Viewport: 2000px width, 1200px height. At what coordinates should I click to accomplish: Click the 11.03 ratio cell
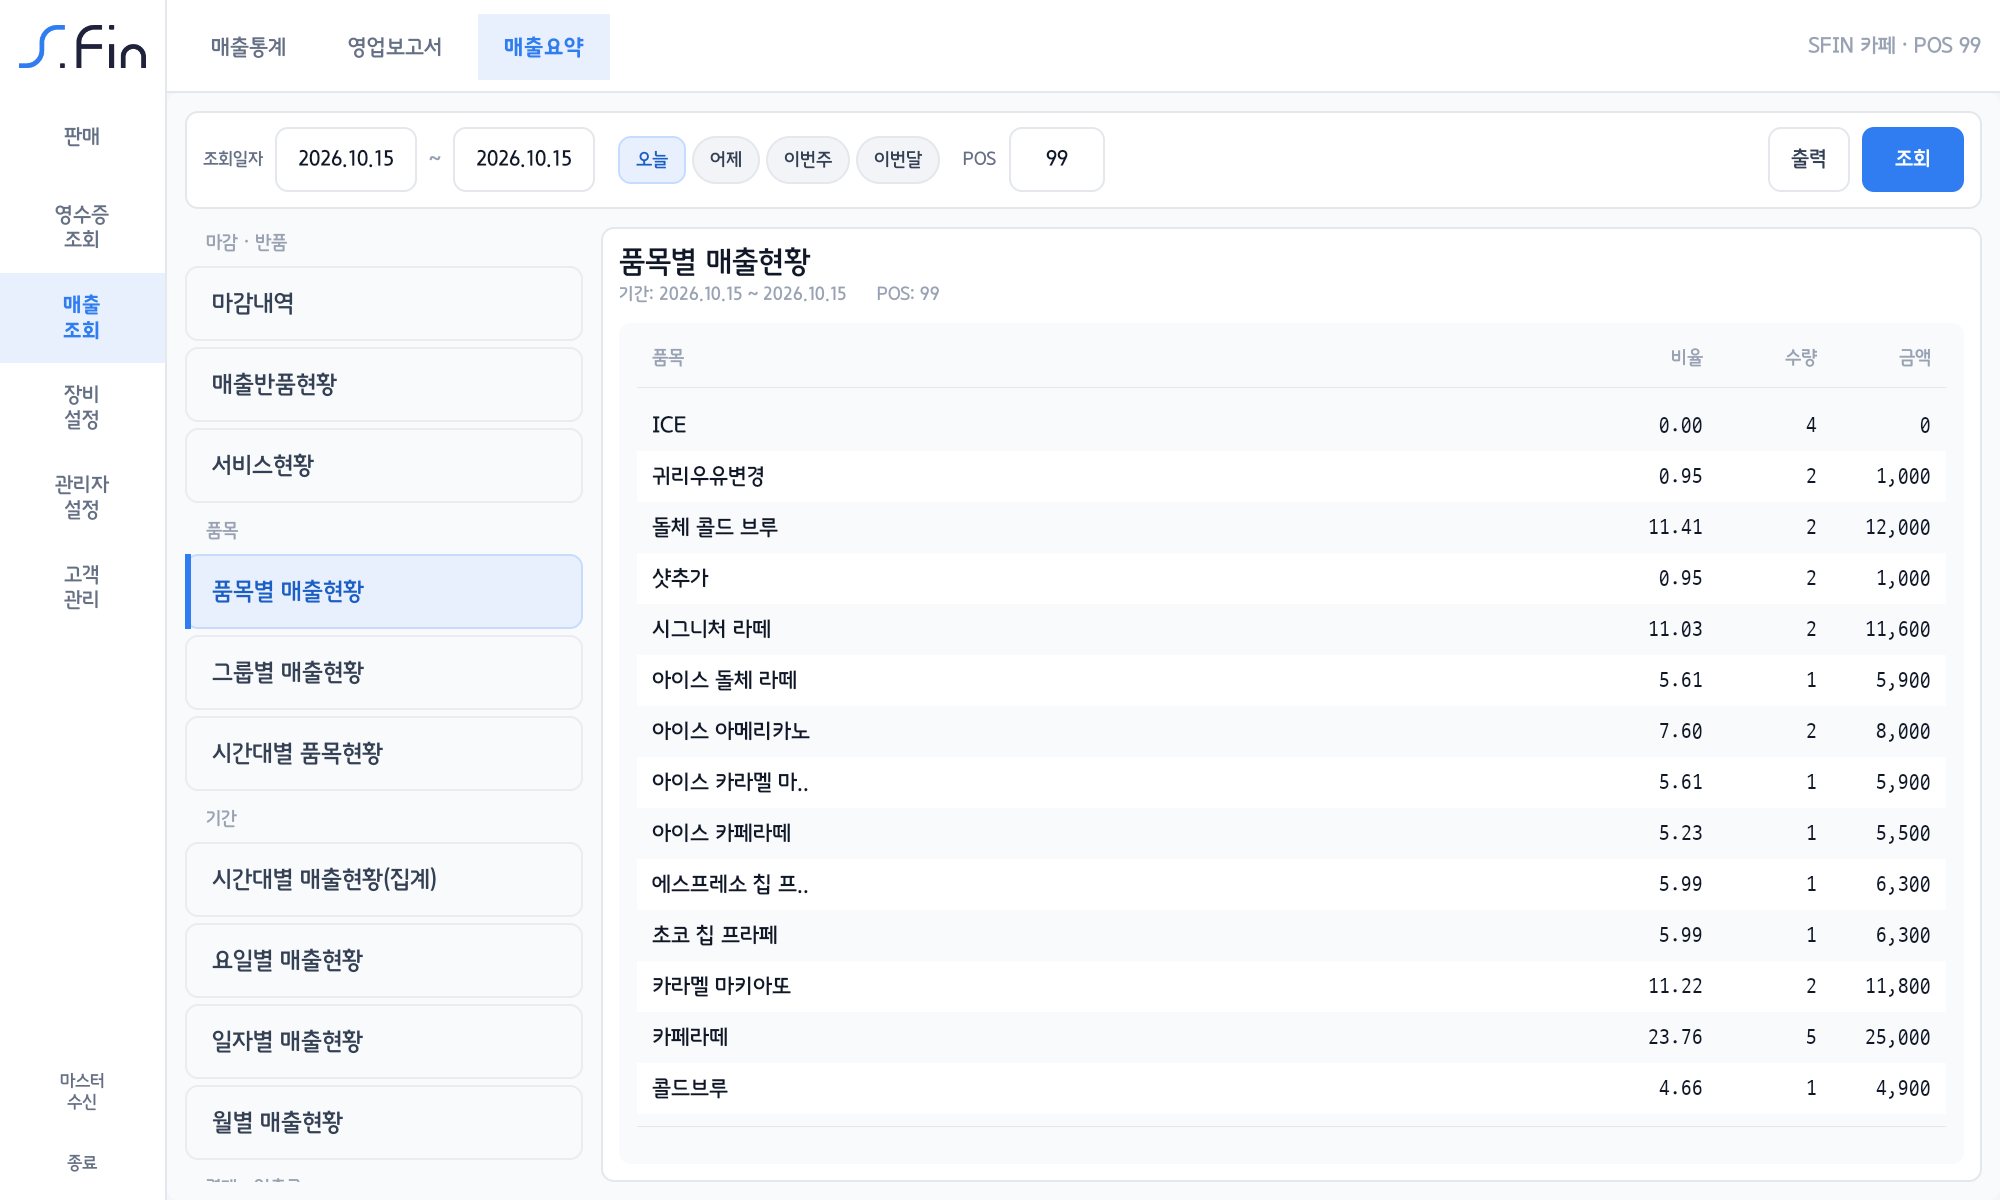coord(1675,630)
